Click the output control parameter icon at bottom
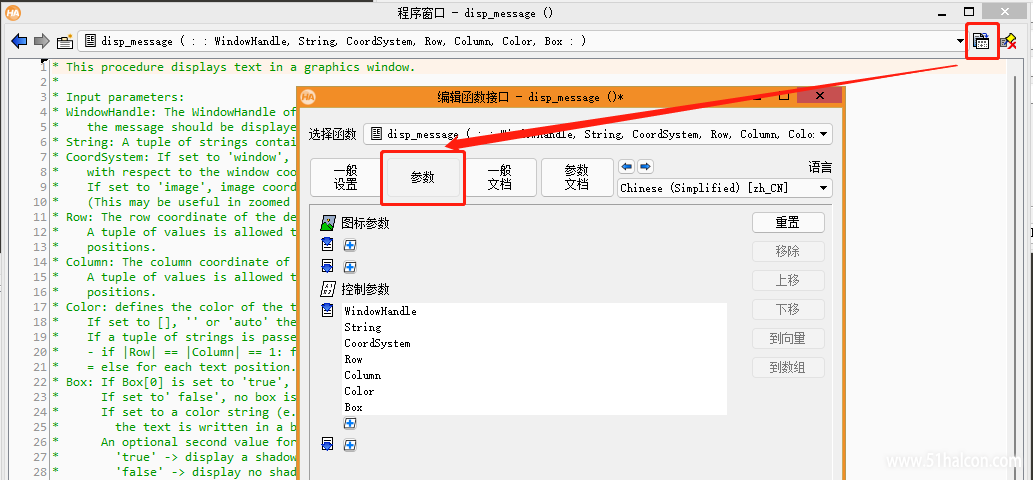The image size is (1033, 480). pos(327,445)
